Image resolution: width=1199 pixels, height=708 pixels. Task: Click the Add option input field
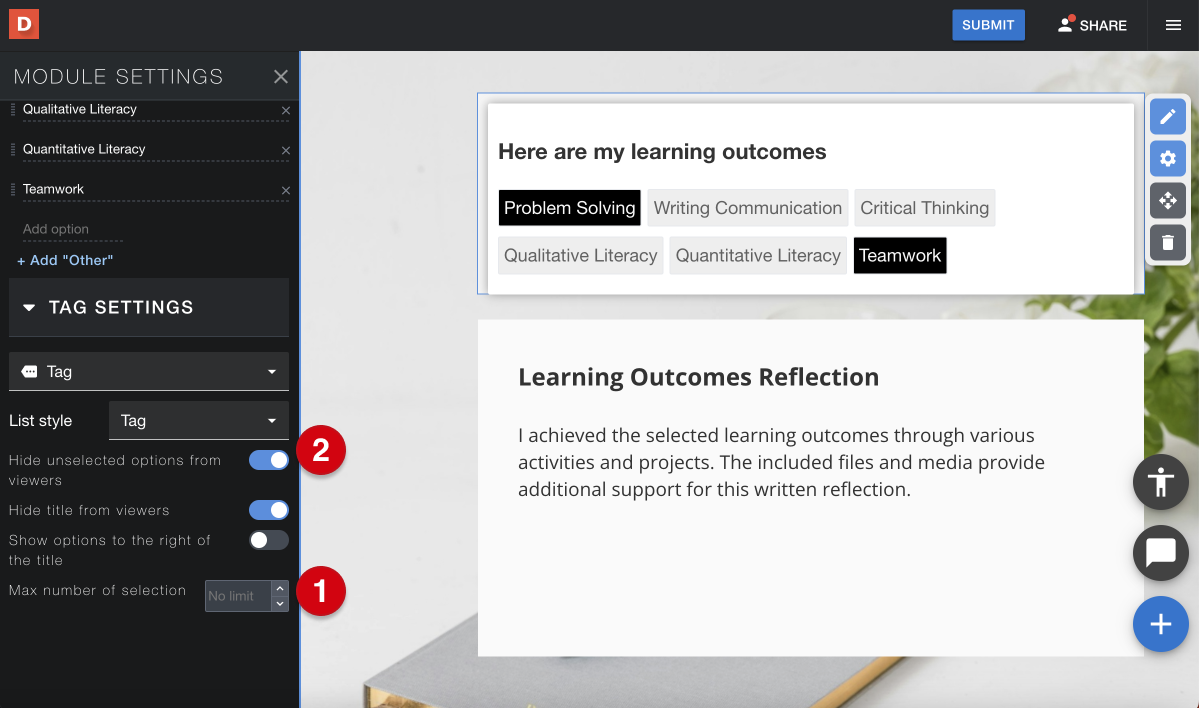tap(73, 229)
